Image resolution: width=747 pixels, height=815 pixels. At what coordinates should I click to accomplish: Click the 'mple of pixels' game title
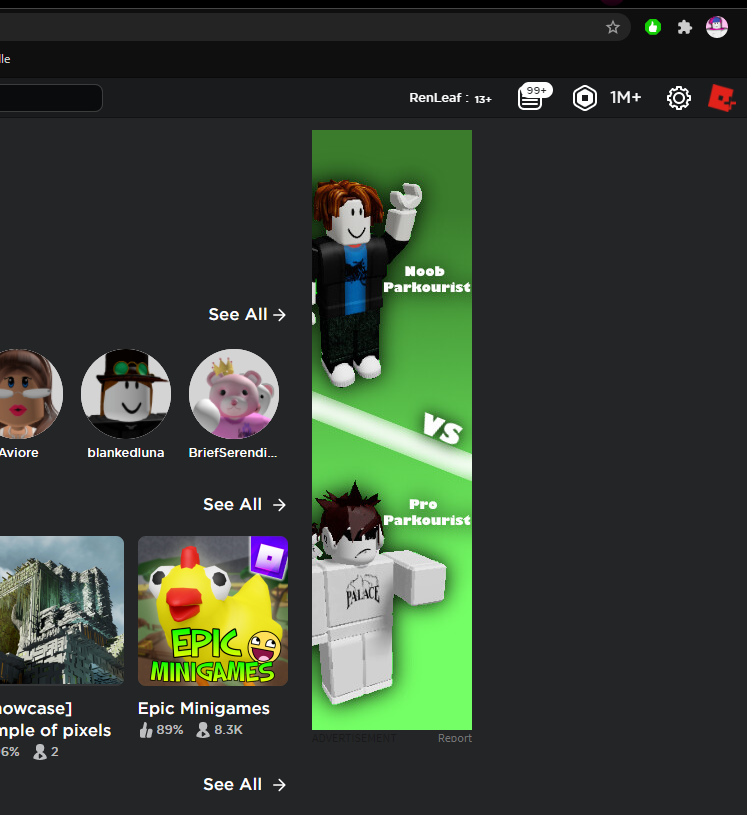55,730
